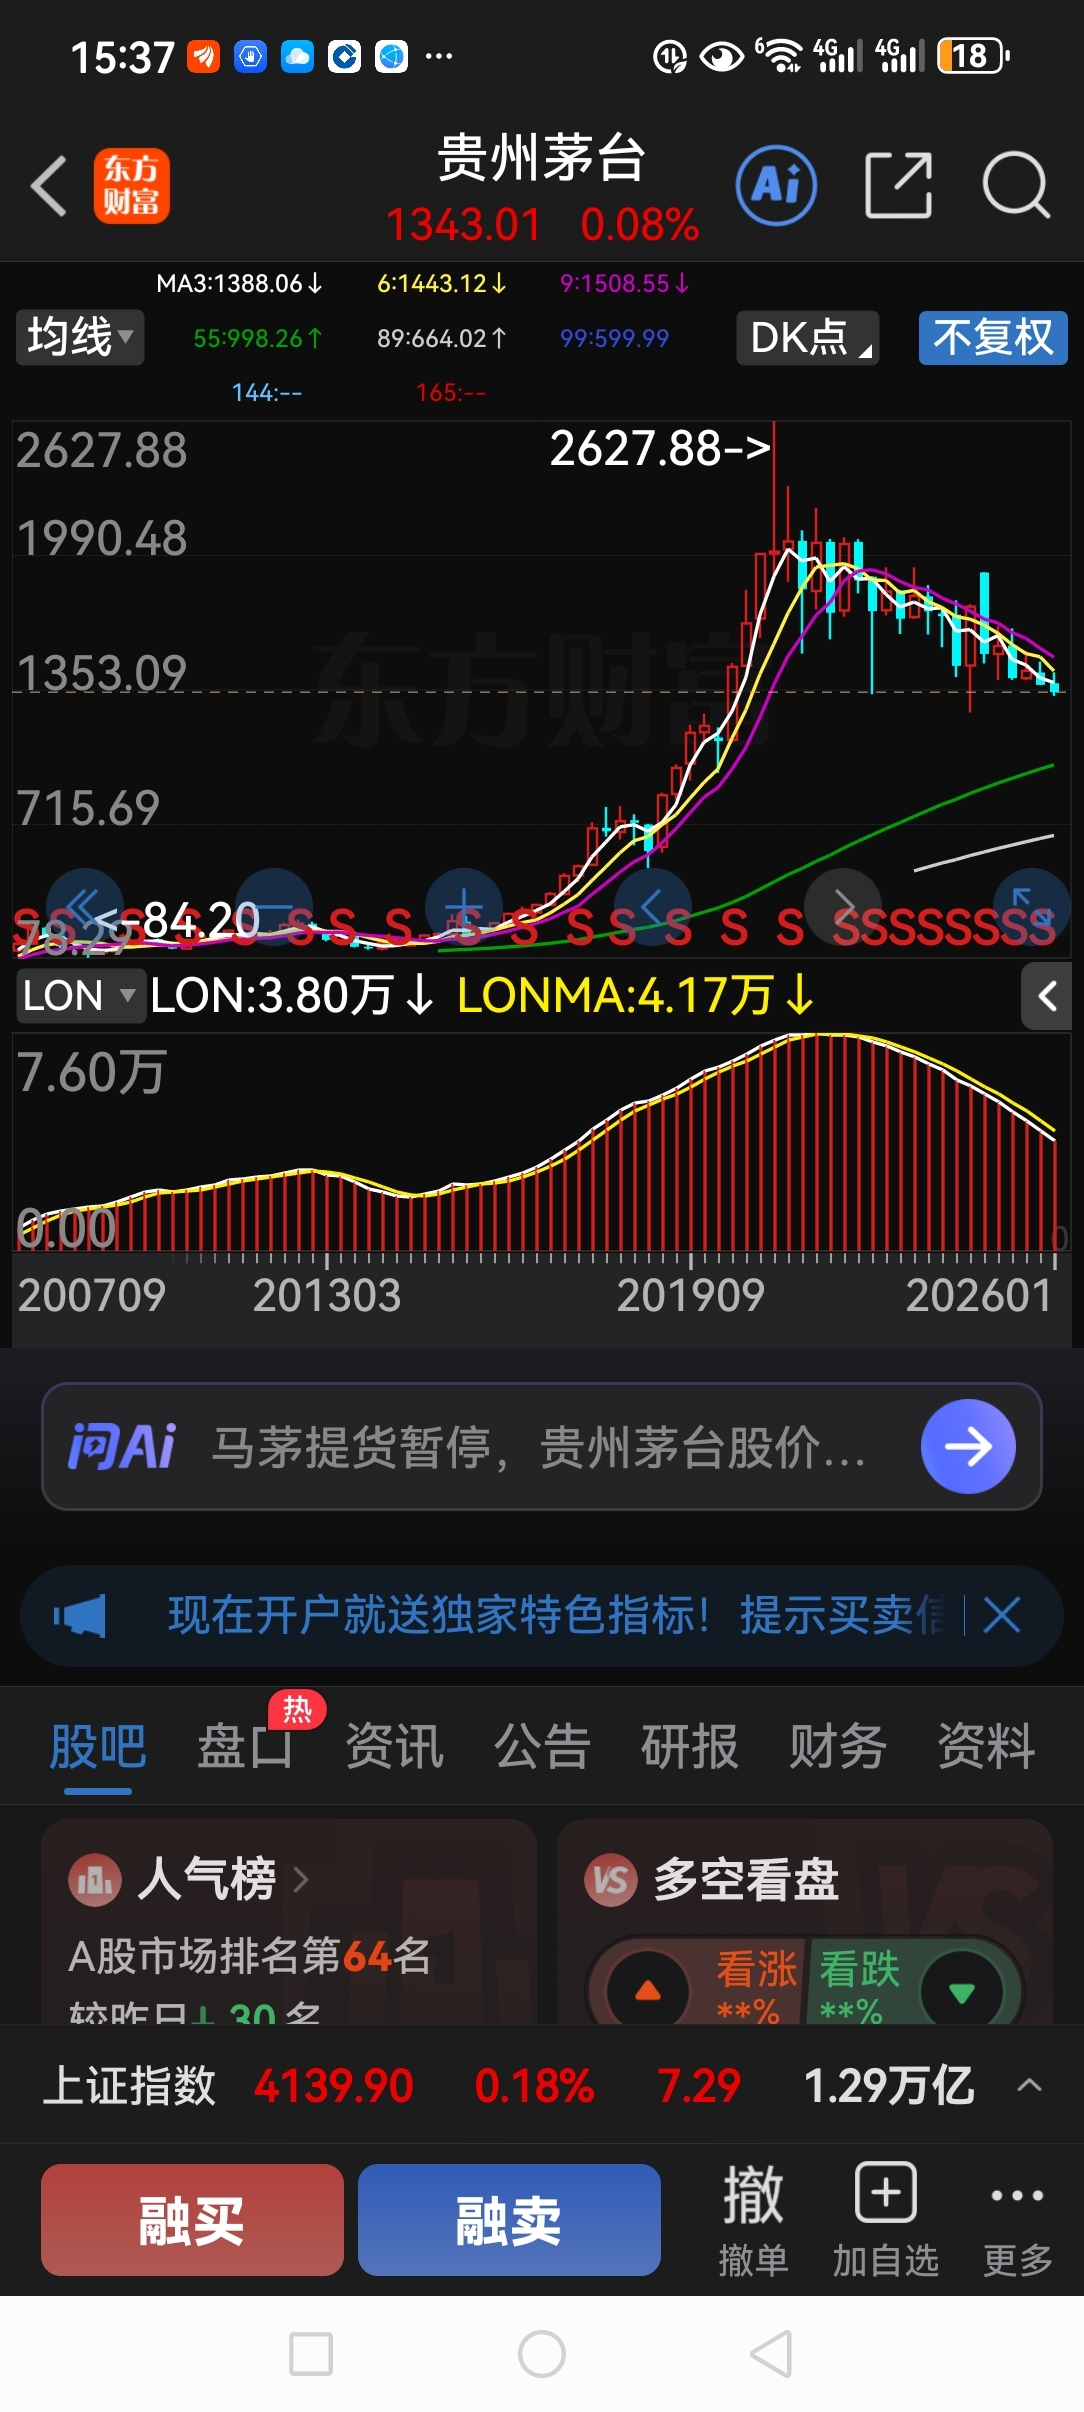The width and height of the screenshot is (1084, 2412).
Task: Switch to the 资讯 tab
Action: point(394,1747)
